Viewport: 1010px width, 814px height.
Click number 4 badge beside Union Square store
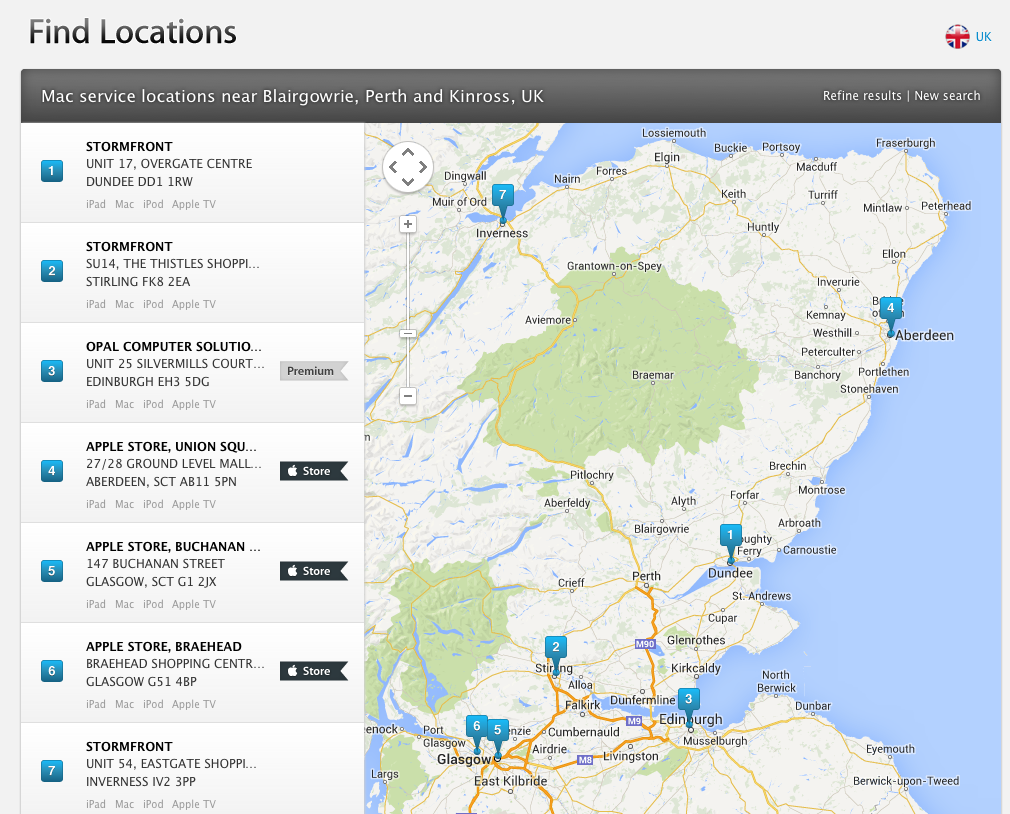coord(52,471)
